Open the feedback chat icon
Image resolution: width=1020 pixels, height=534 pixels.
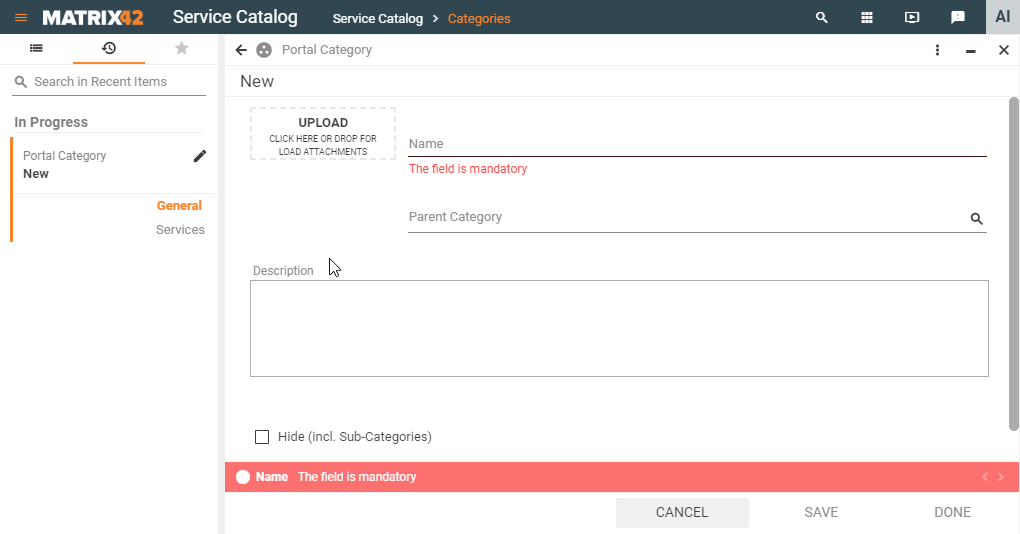[x=957, y=18]
